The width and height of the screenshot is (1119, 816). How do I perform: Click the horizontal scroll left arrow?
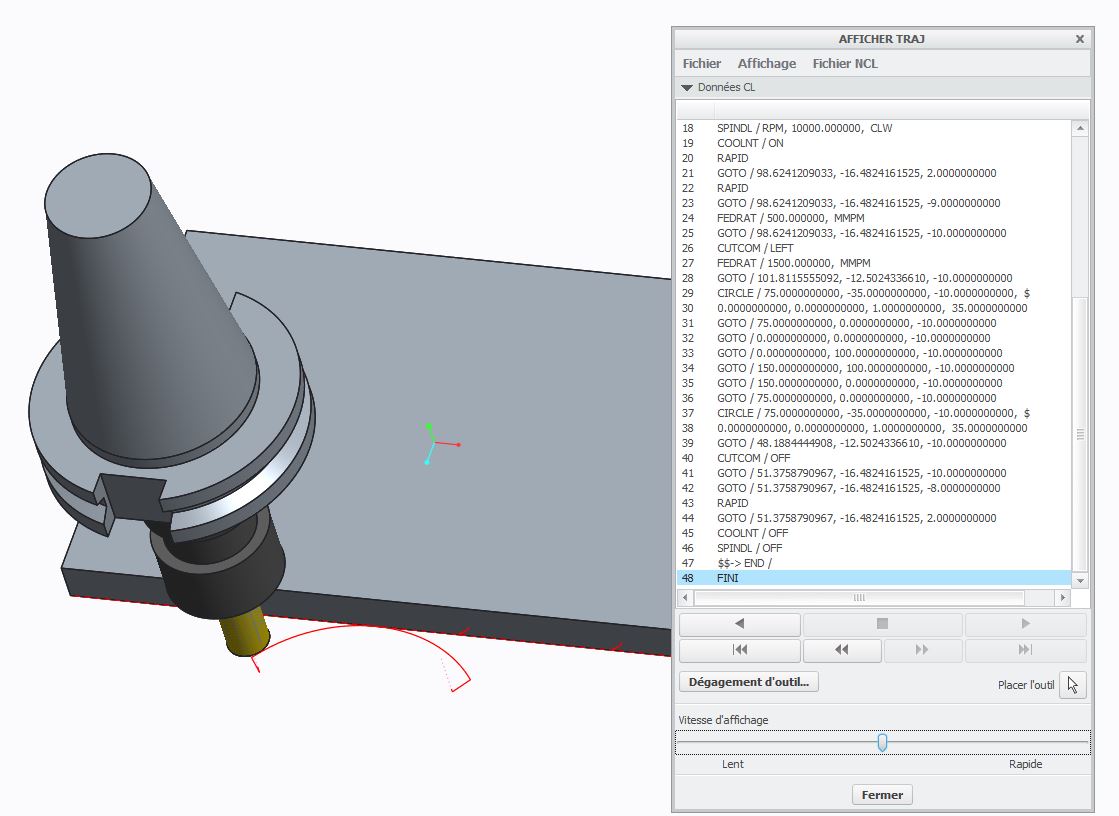point(685,598)
